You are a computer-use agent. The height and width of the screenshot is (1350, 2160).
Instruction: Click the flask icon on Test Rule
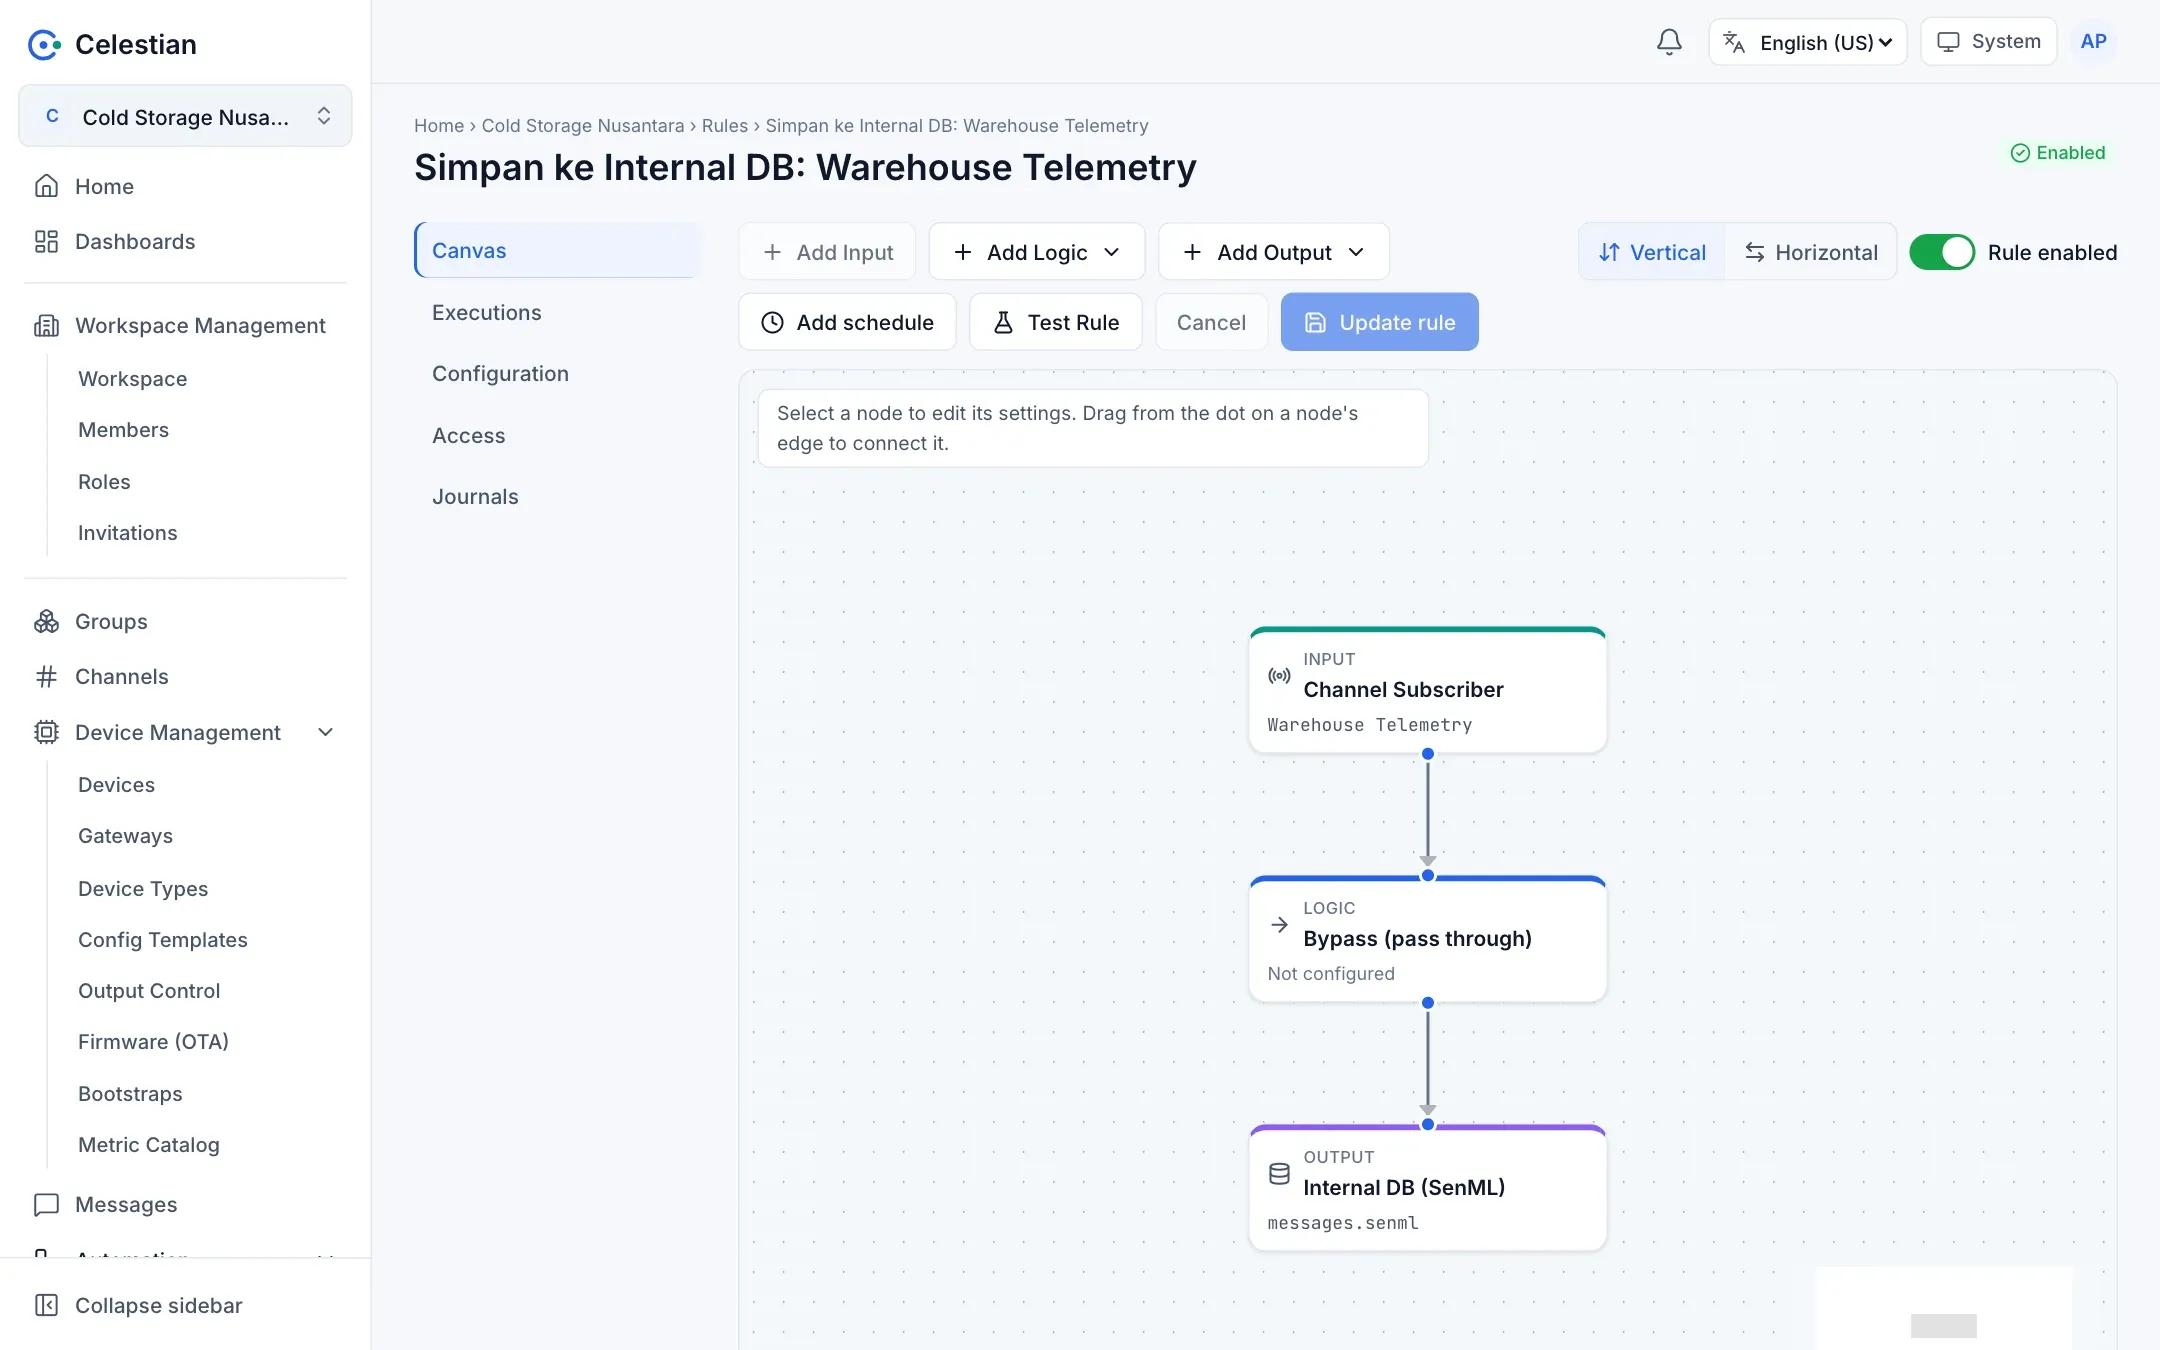1003,322
